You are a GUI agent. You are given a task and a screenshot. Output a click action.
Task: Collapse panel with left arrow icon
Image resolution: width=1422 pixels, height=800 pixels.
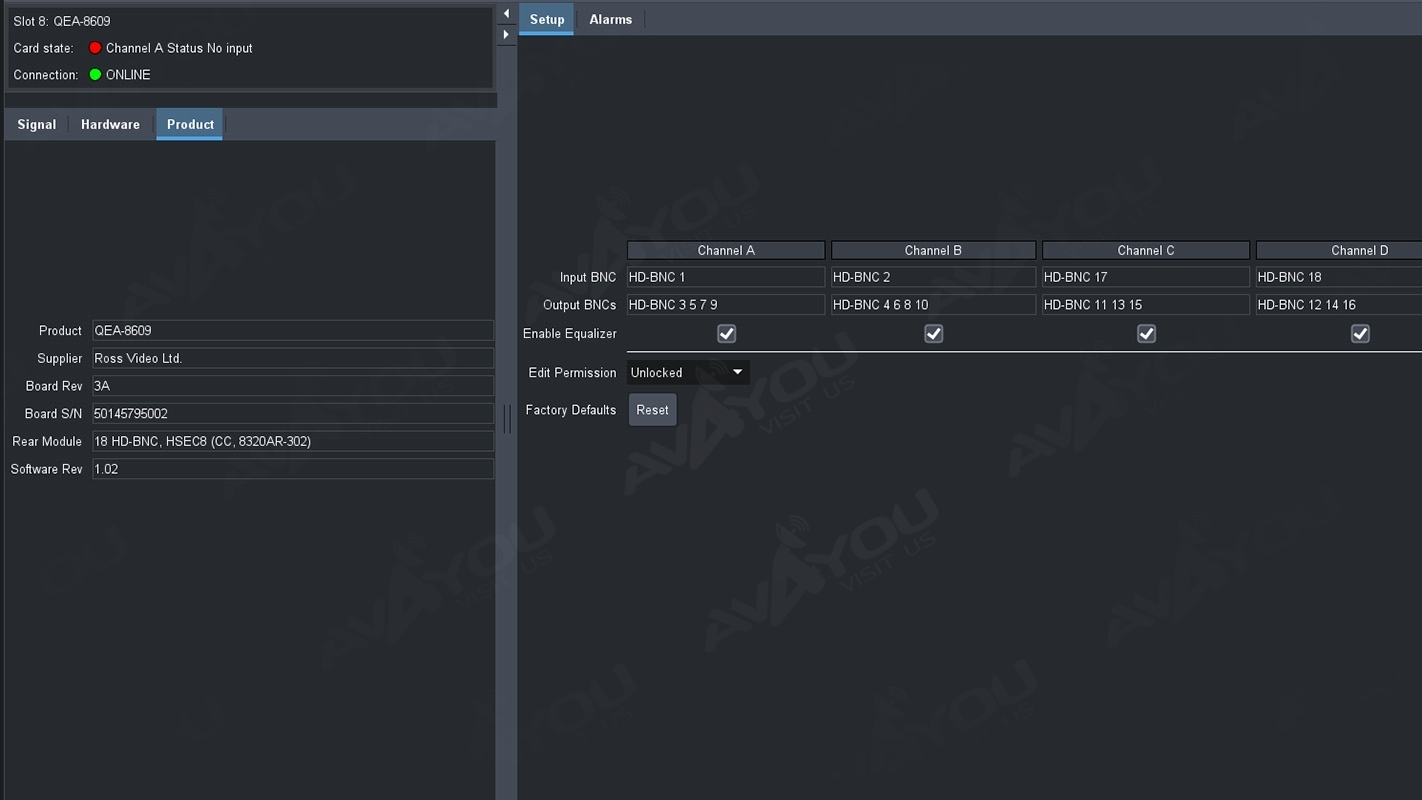pyautogui.click(x=506, y=13)
